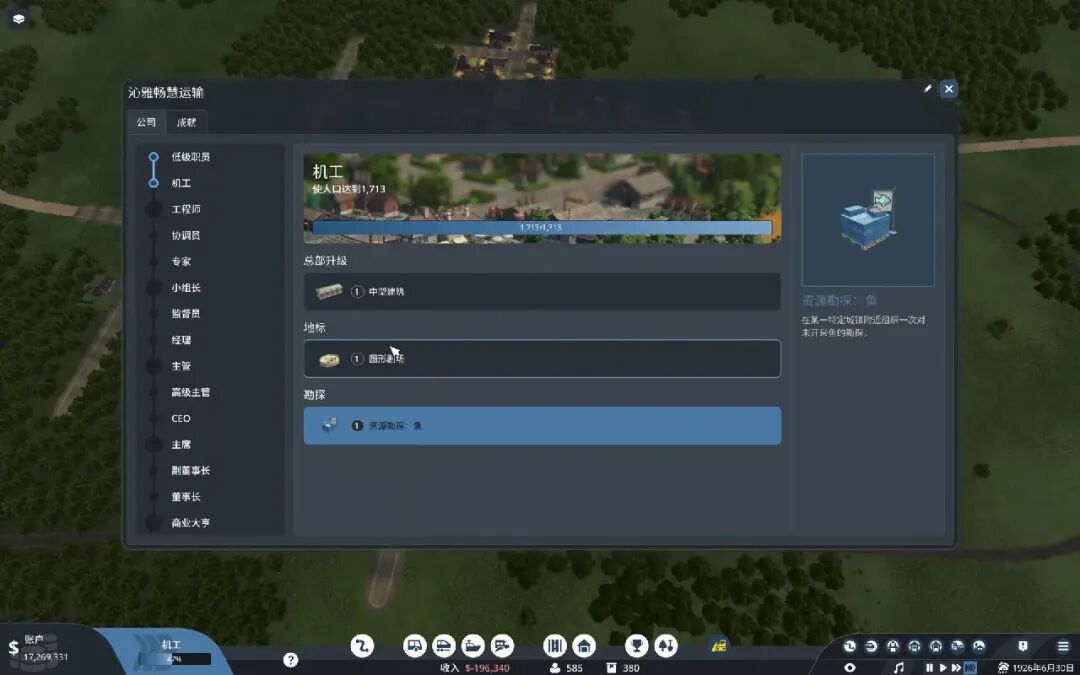This screenshot has height=675, width=1080.
Task: Click the 机工 banner image in the window
Action: pos(542,198)
